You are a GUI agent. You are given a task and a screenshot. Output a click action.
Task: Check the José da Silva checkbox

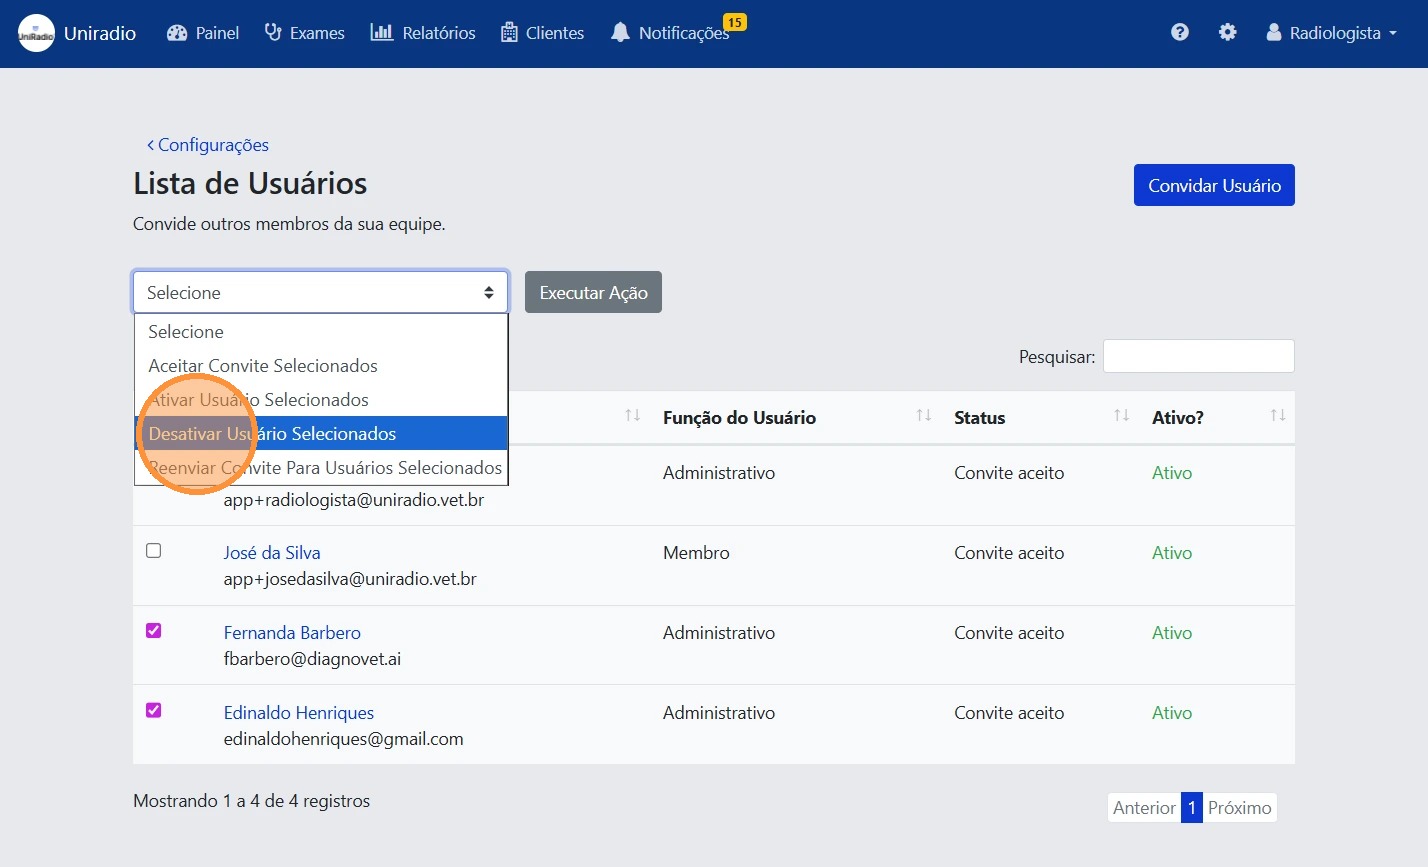[154, 551]
